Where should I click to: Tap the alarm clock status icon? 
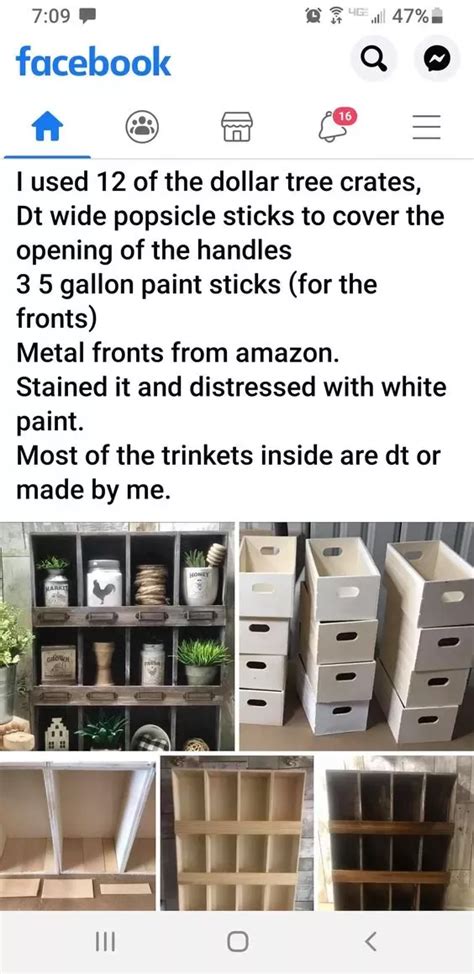tap(311, 16)
